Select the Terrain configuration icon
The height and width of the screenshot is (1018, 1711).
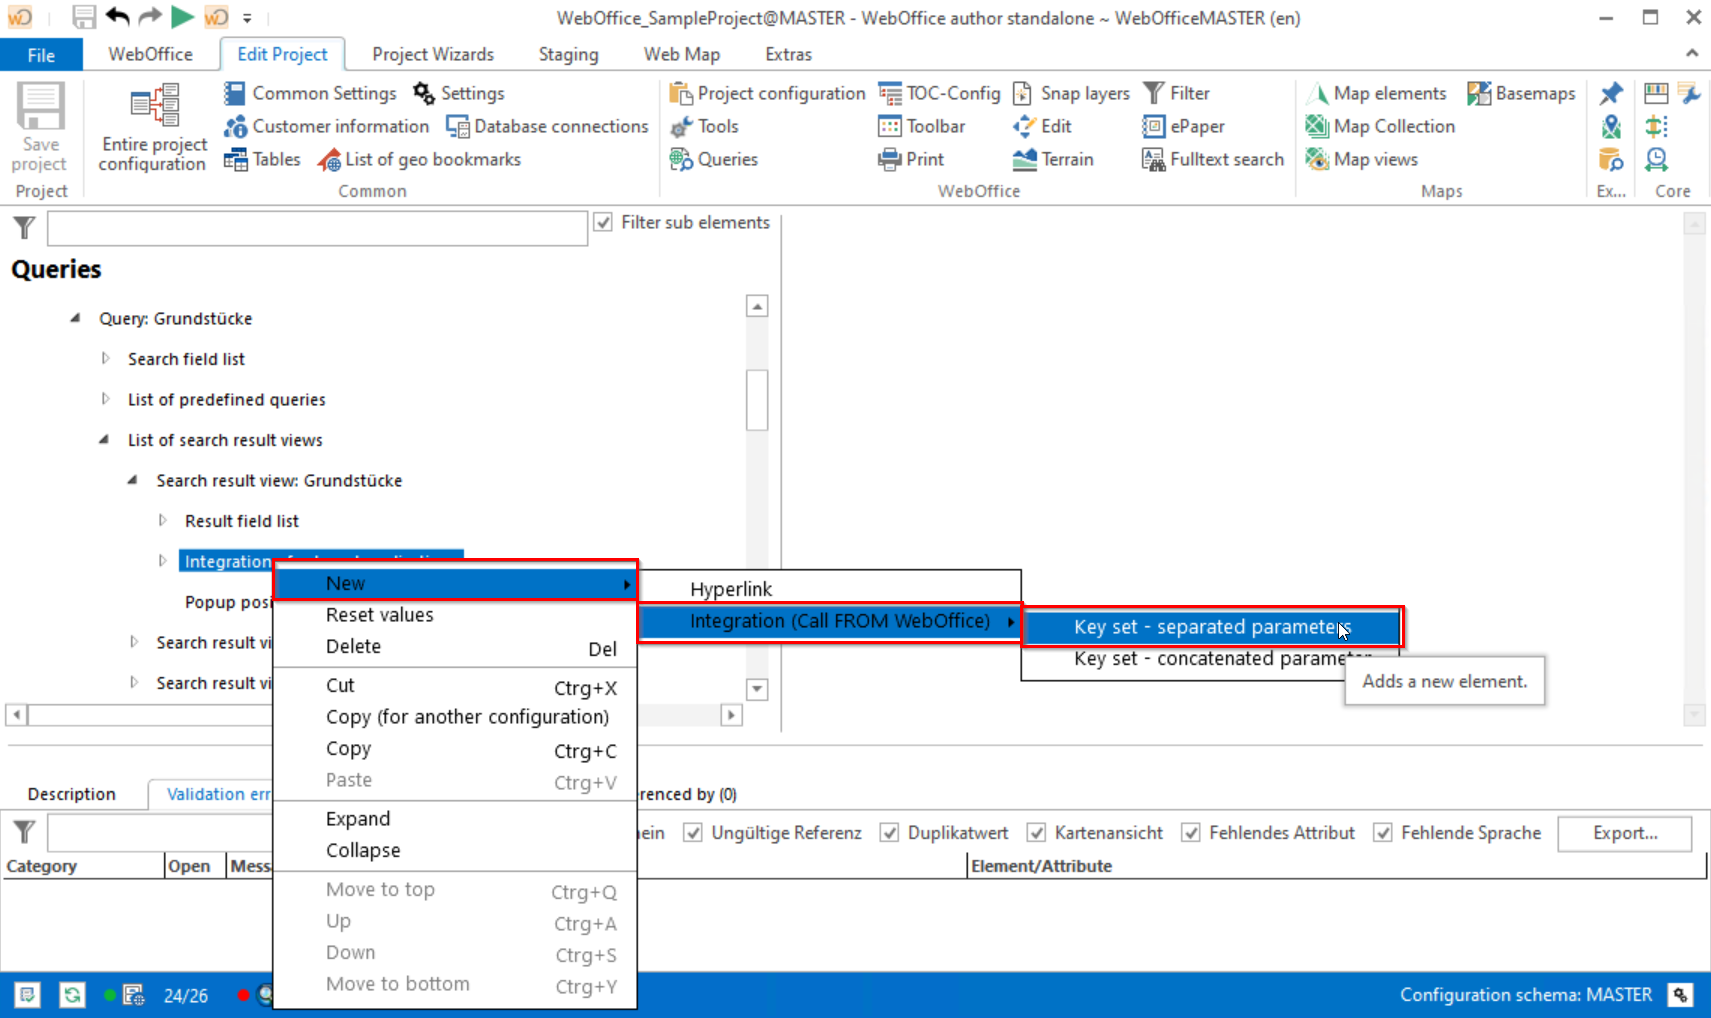tap(1055, 159)
